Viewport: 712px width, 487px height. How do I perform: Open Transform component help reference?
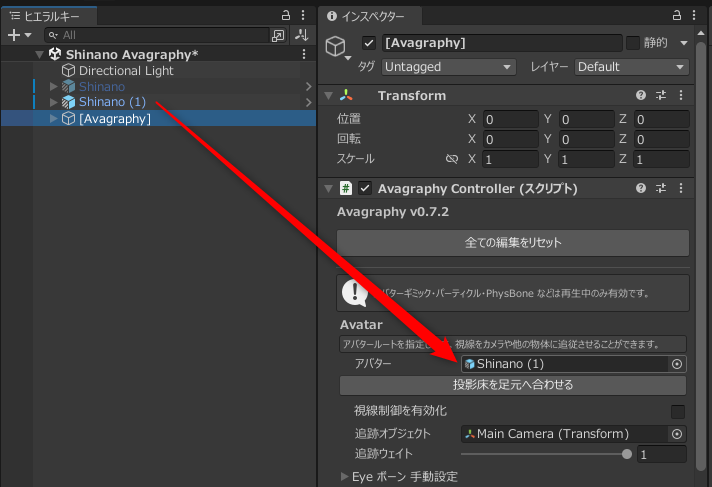[x=641, y=95]
